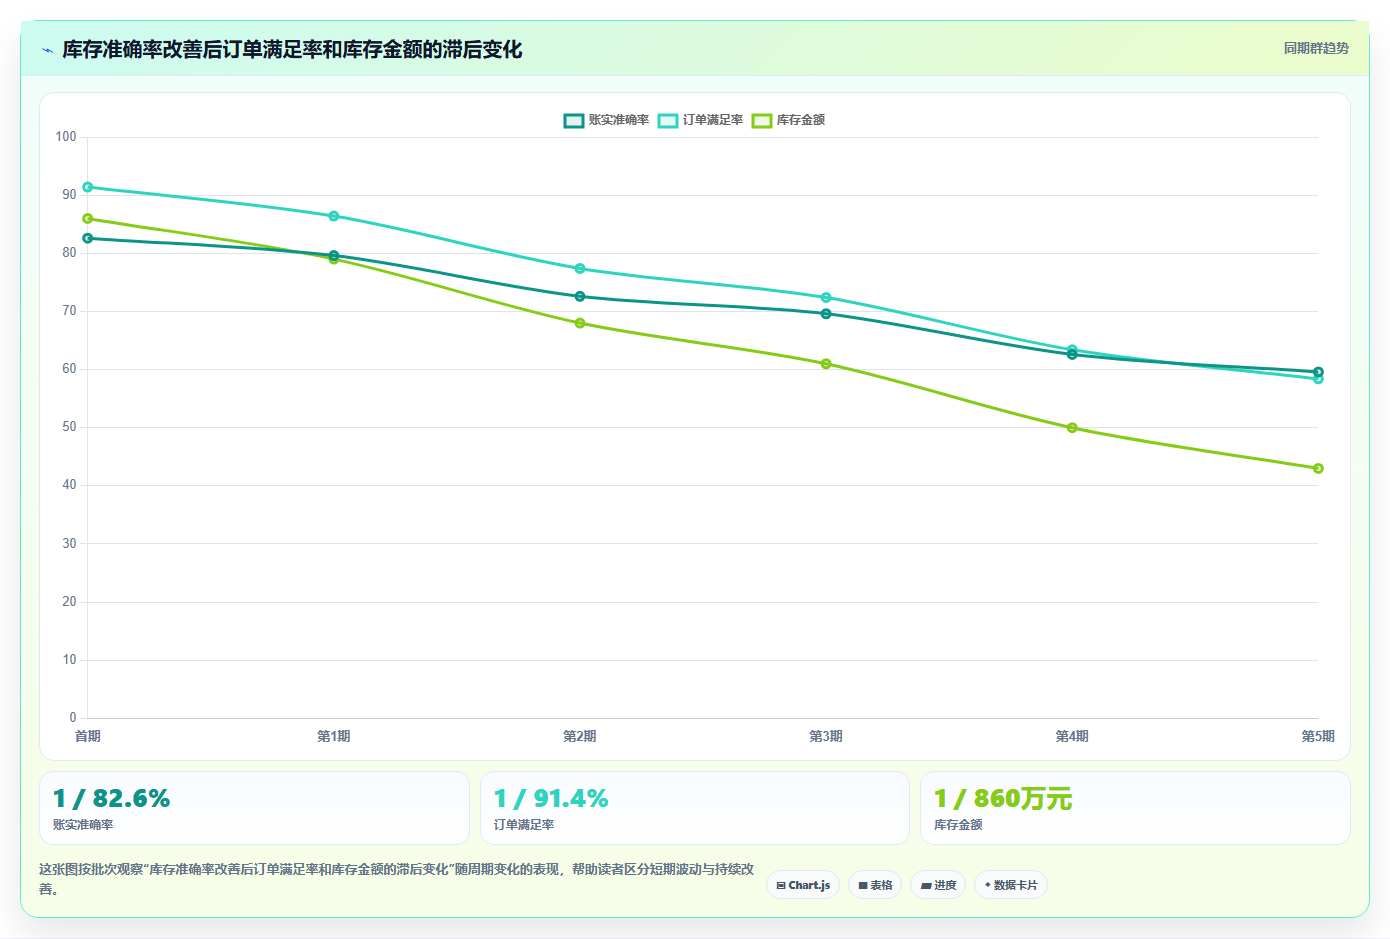Click the 第5期 x-axis label

pyautogui.click(x=1318, y=736)
